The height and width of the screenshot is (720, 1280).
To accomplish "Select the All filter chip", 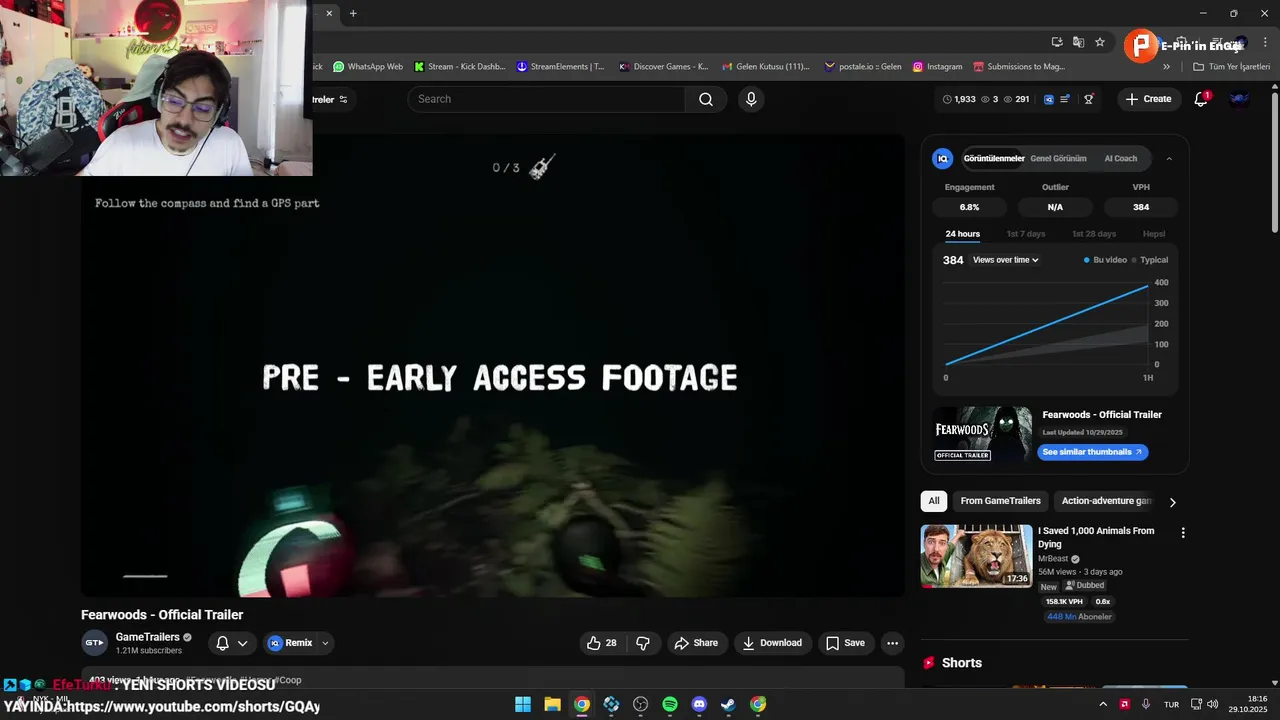I will pos(934,501).
